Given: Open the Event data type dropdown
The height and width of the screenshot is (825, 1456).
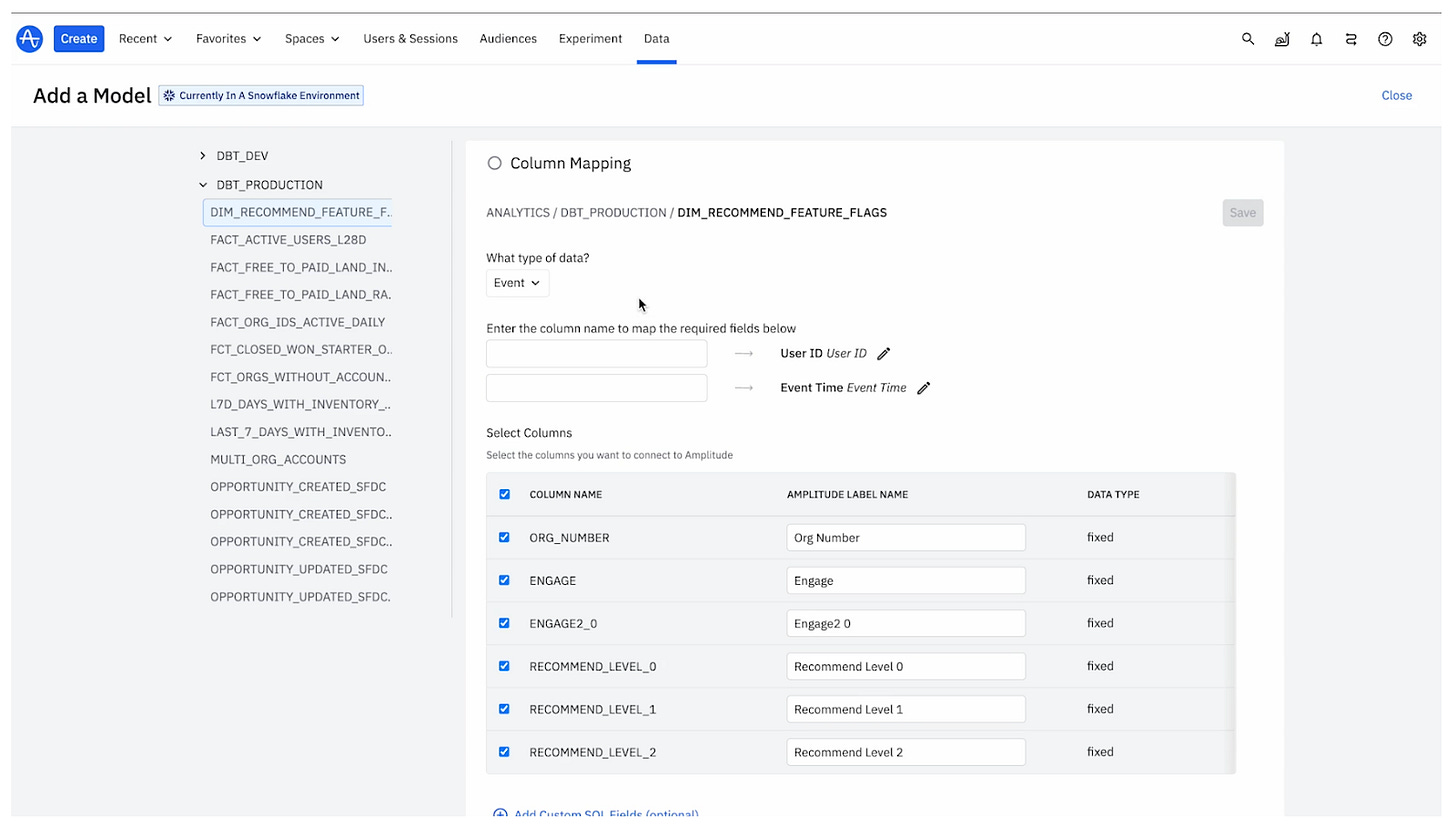Looking at the screenshot, I should pyautogui.click(x=517, y=283).
